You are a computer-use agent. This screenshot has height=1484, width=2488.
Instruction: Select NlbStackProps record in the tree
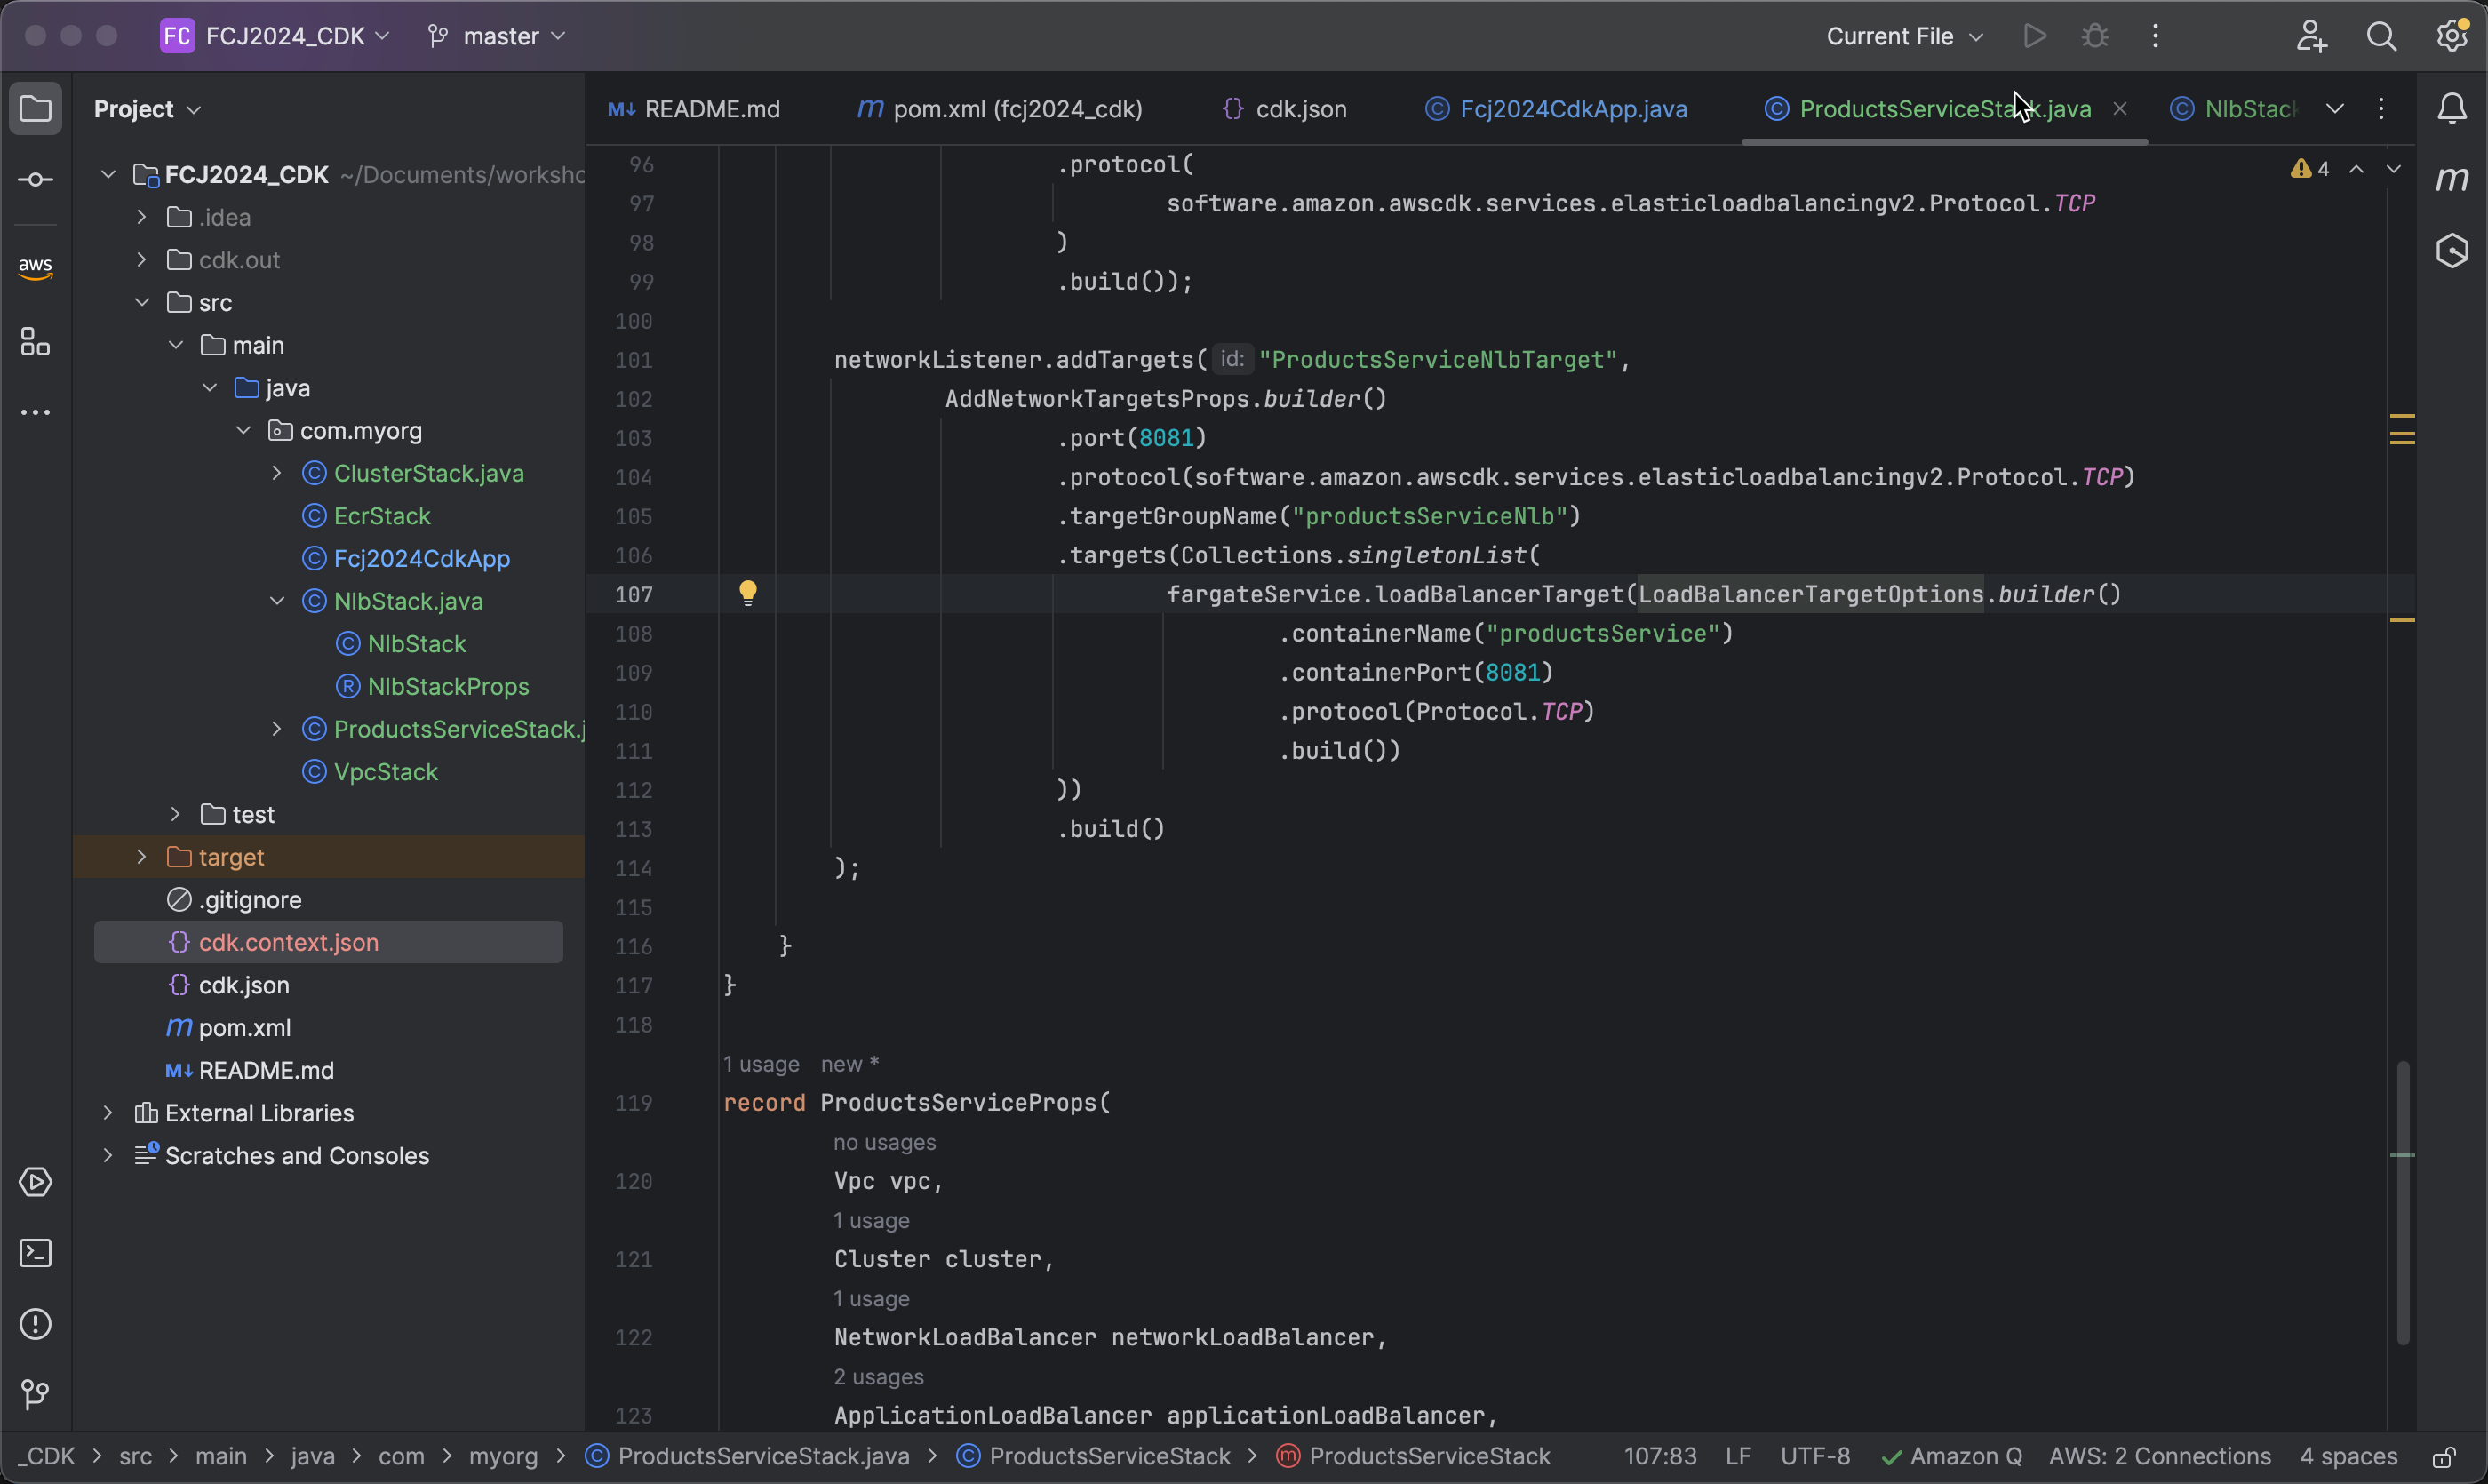click(448, 687)
